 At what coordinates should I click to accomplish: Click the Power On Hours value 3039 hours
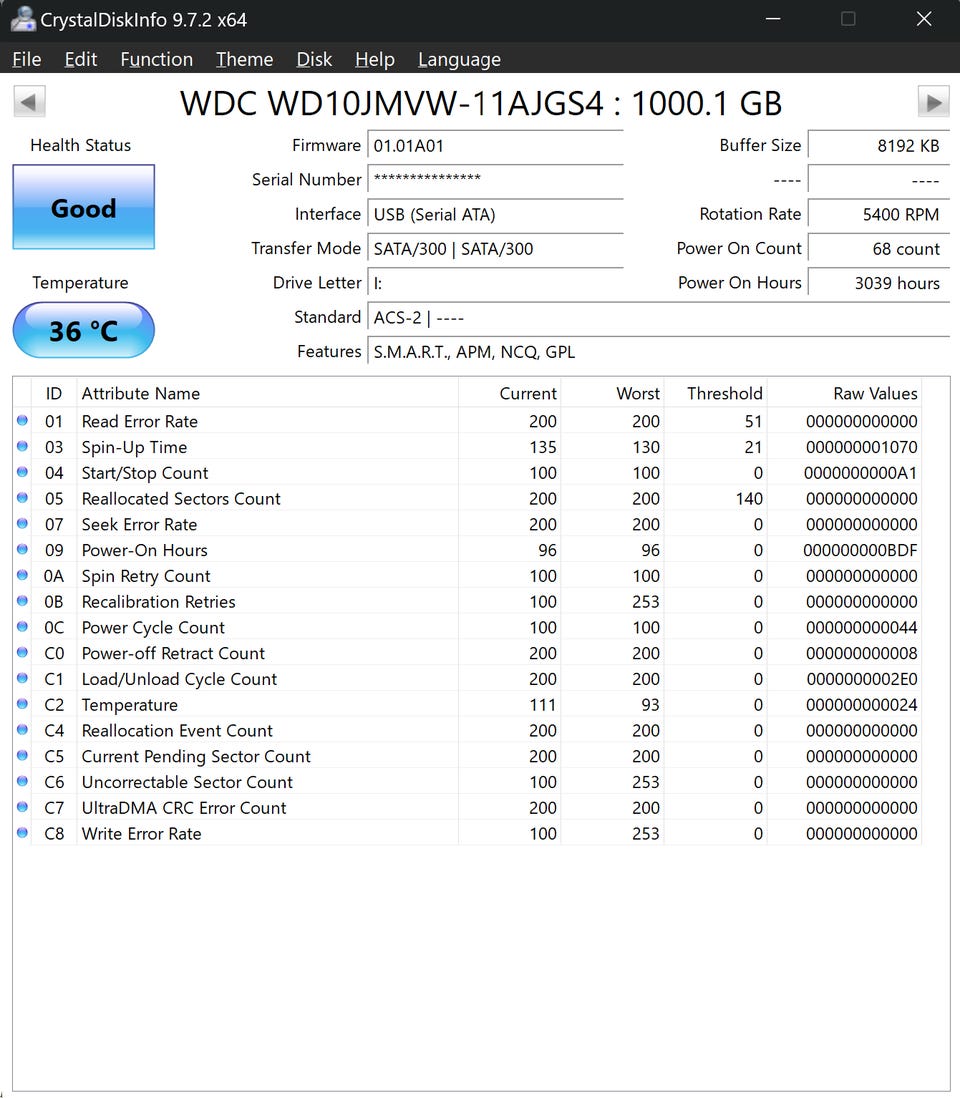(879, 283)
